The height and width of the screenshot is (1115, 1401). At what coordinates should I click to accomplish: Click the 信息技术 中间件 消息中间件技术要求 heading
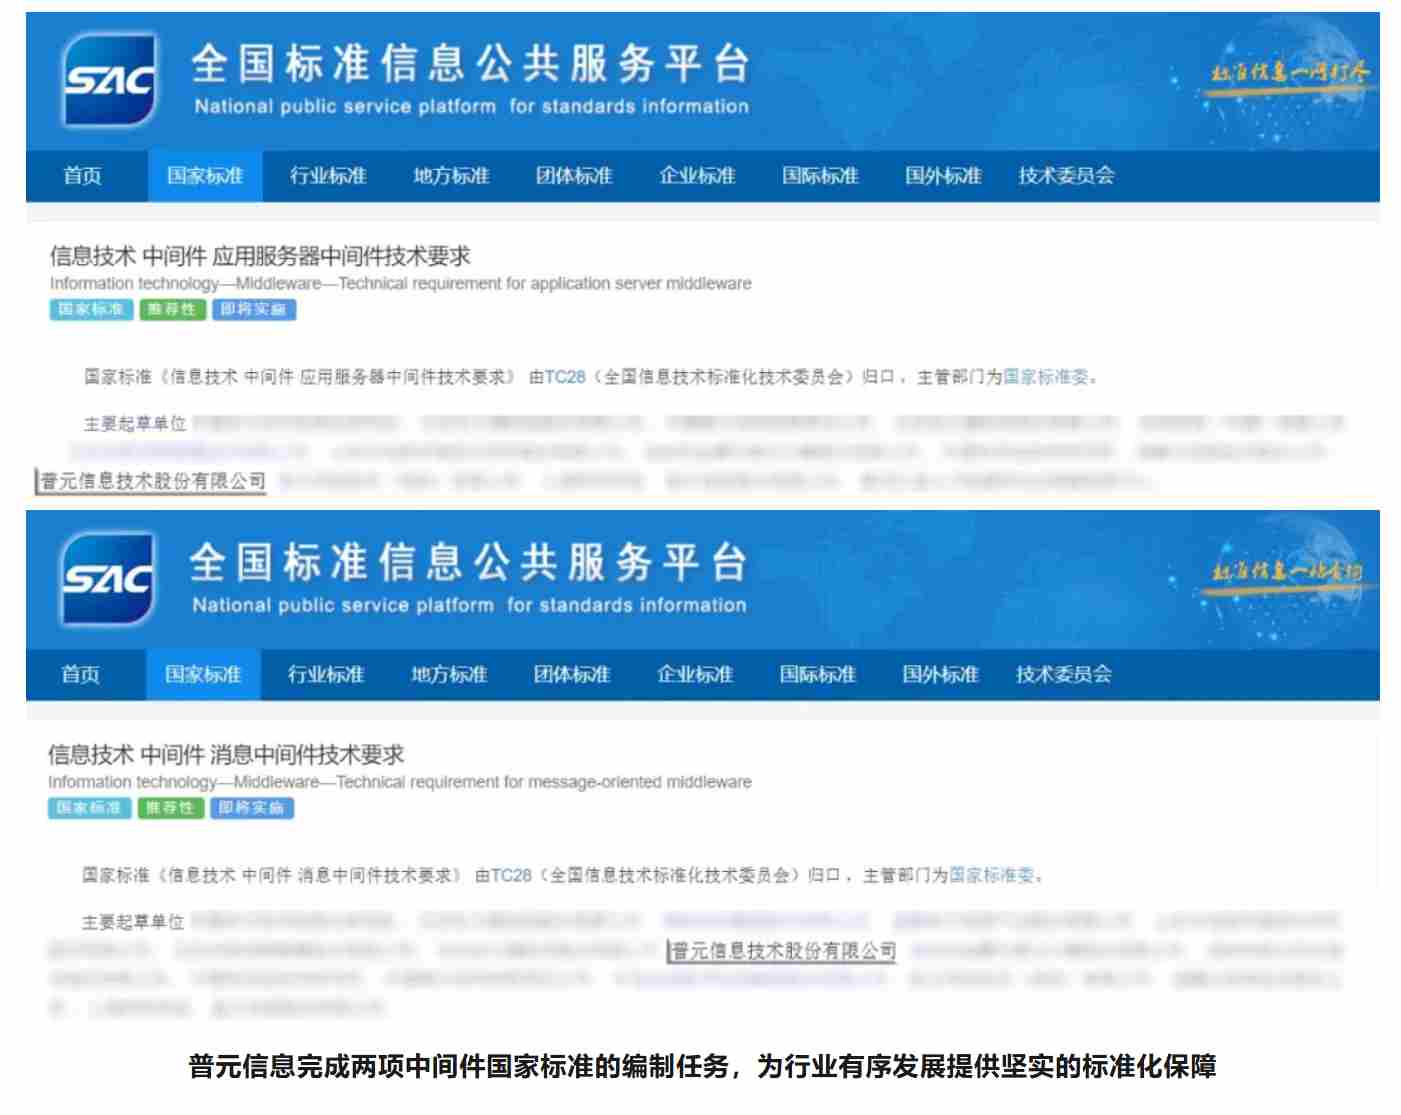pyautogui.click(x=226, y=755)
